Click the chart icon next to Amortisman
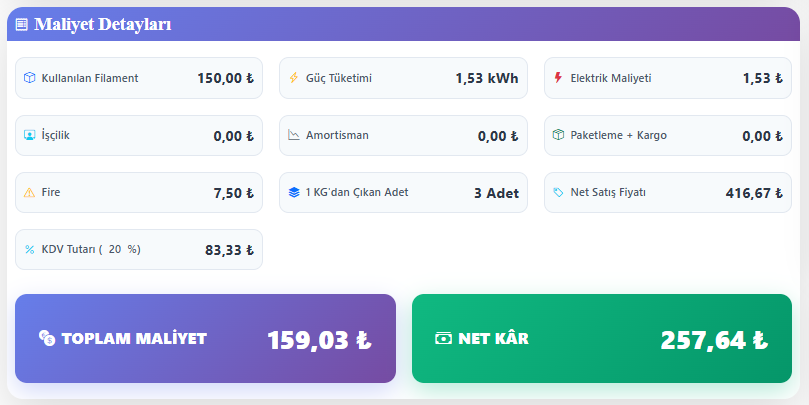The width and height of the screenshot is (809, 405). point(294,135)
